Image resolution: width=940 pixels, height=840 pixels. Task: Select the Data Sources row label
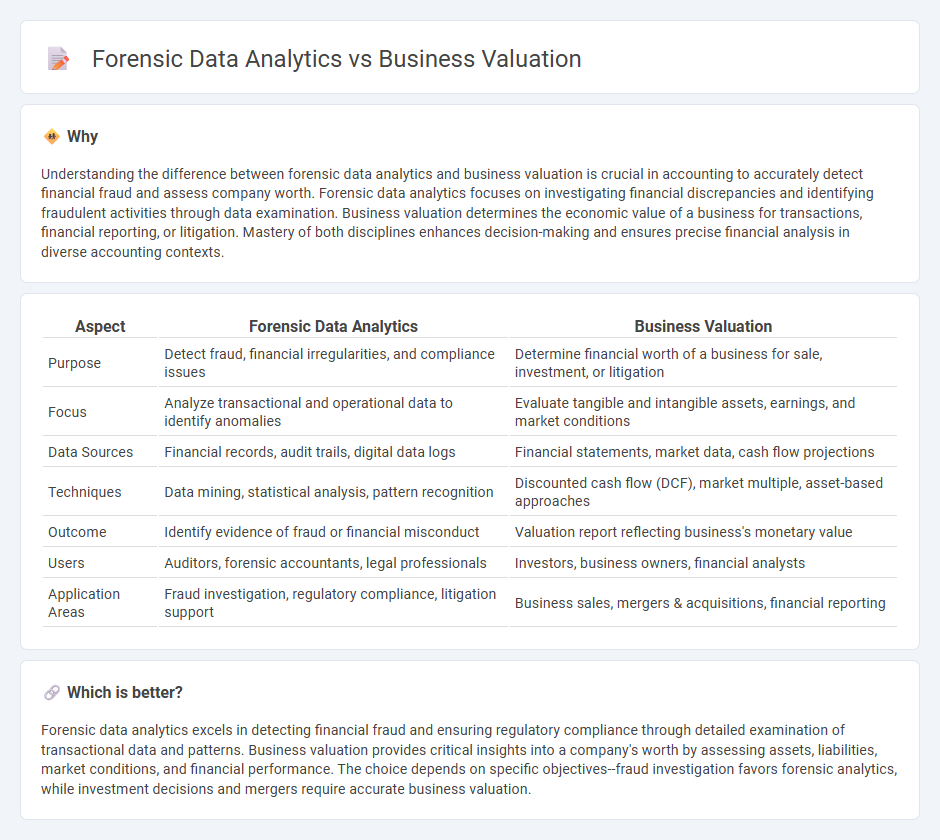coord(91,452)
